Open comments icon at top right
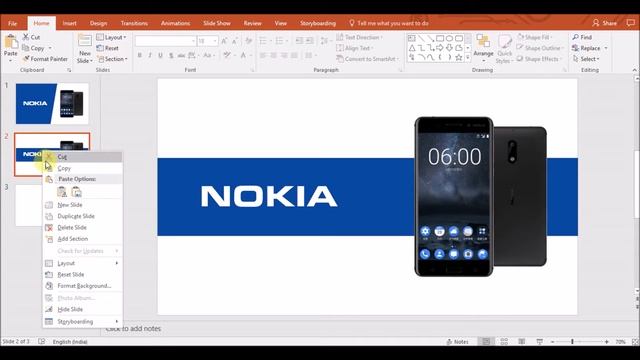640x360 pixels. (x=631, y=23)
